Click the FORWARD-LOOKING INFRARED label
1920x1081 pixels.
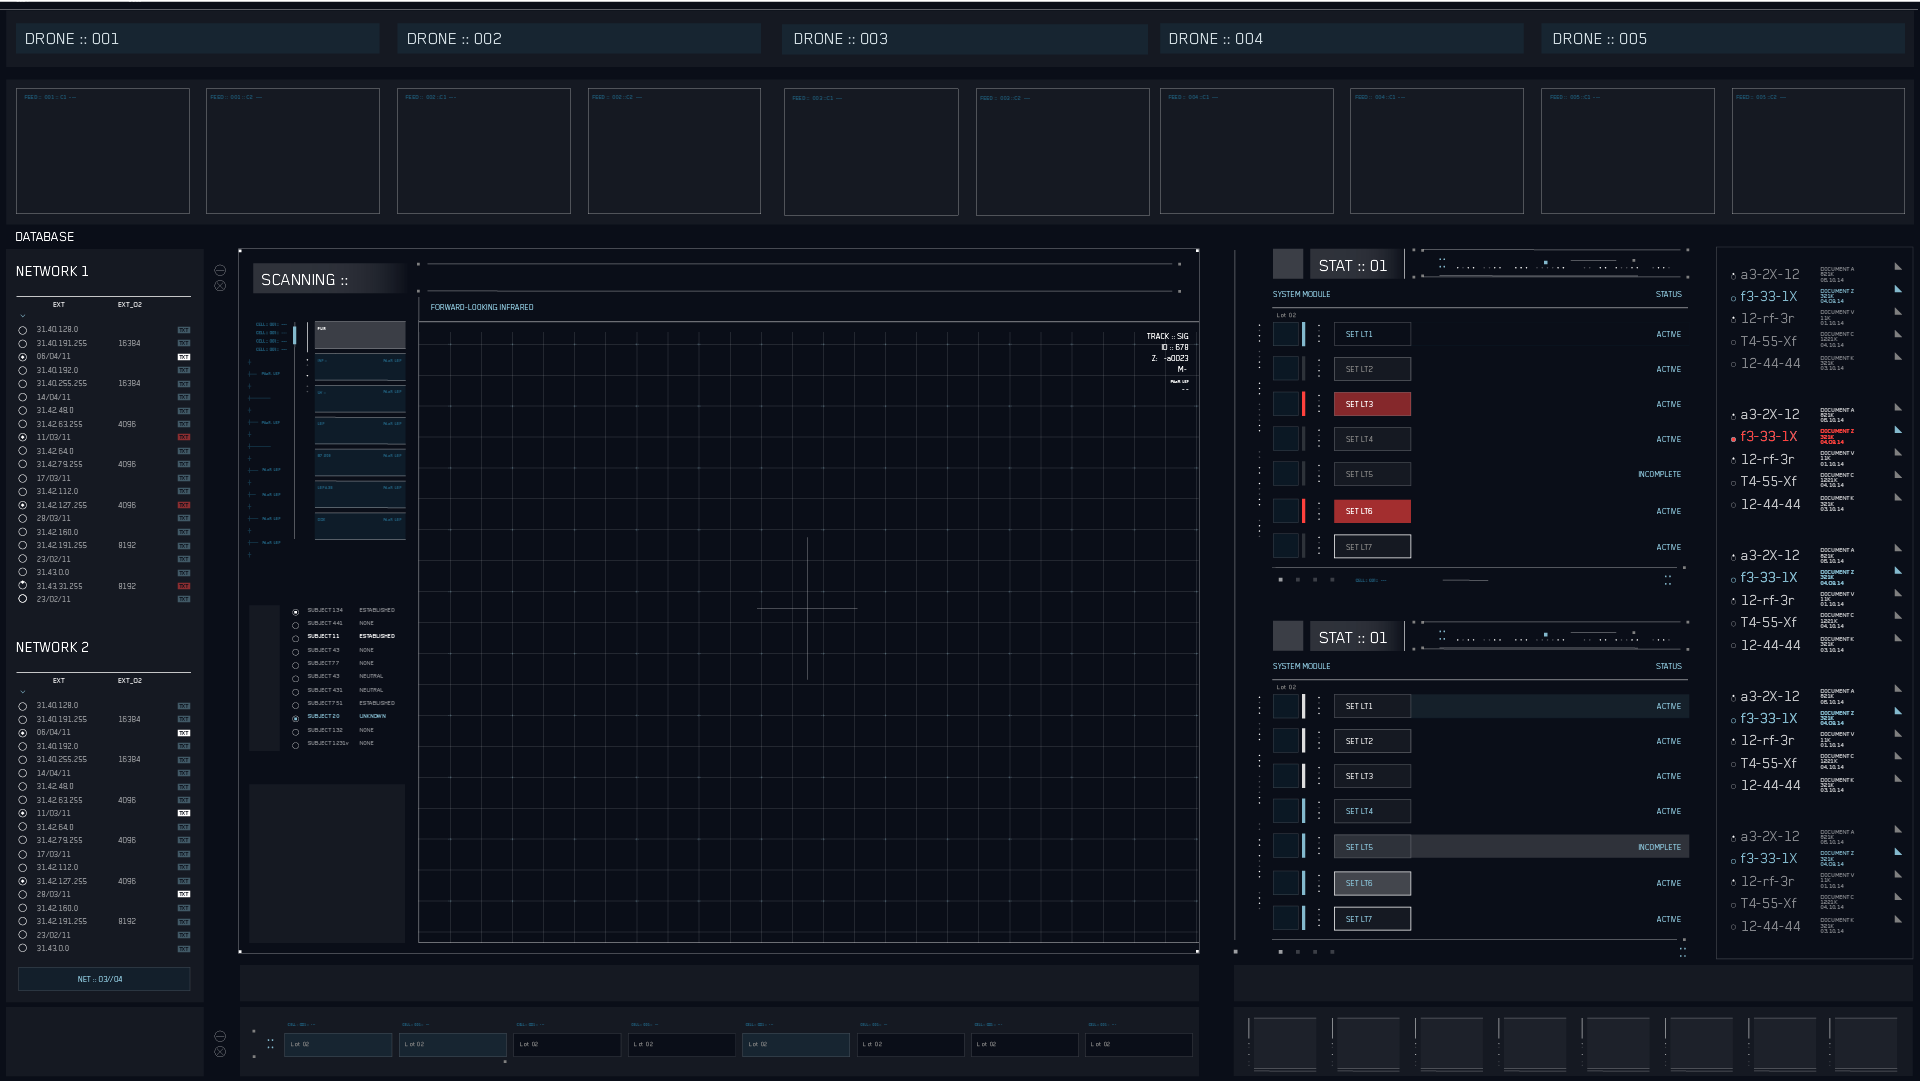(482, 307)
